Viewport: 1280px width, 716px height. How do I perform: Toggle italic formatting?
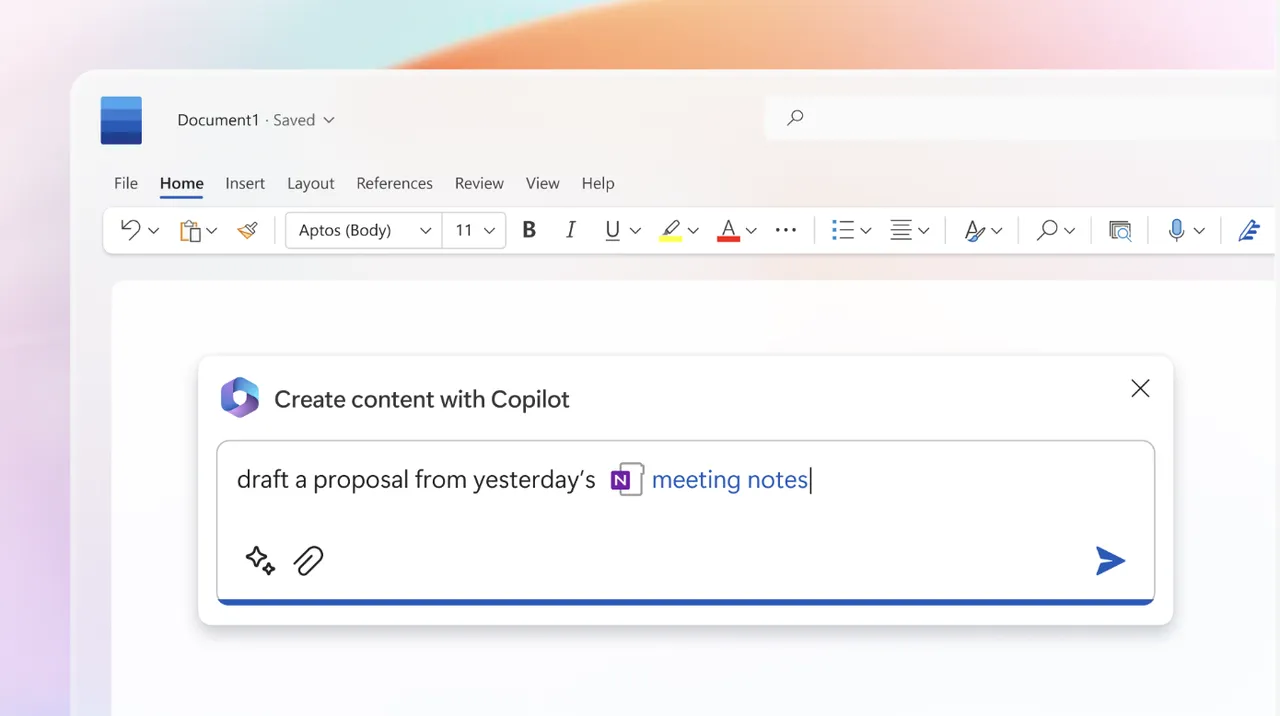pos(570,229)
